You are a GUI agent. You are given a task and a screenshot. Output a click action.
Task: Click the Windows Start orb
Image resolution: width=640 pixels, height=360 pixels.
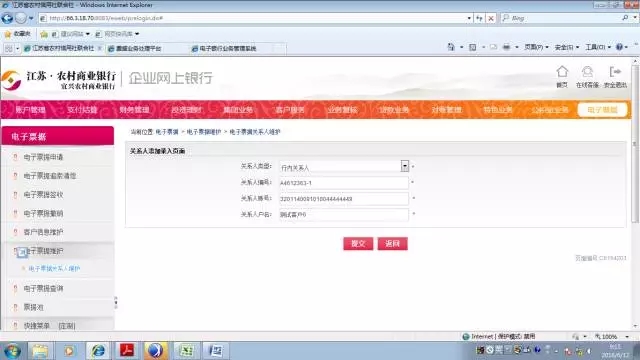(x=12, y=351)
